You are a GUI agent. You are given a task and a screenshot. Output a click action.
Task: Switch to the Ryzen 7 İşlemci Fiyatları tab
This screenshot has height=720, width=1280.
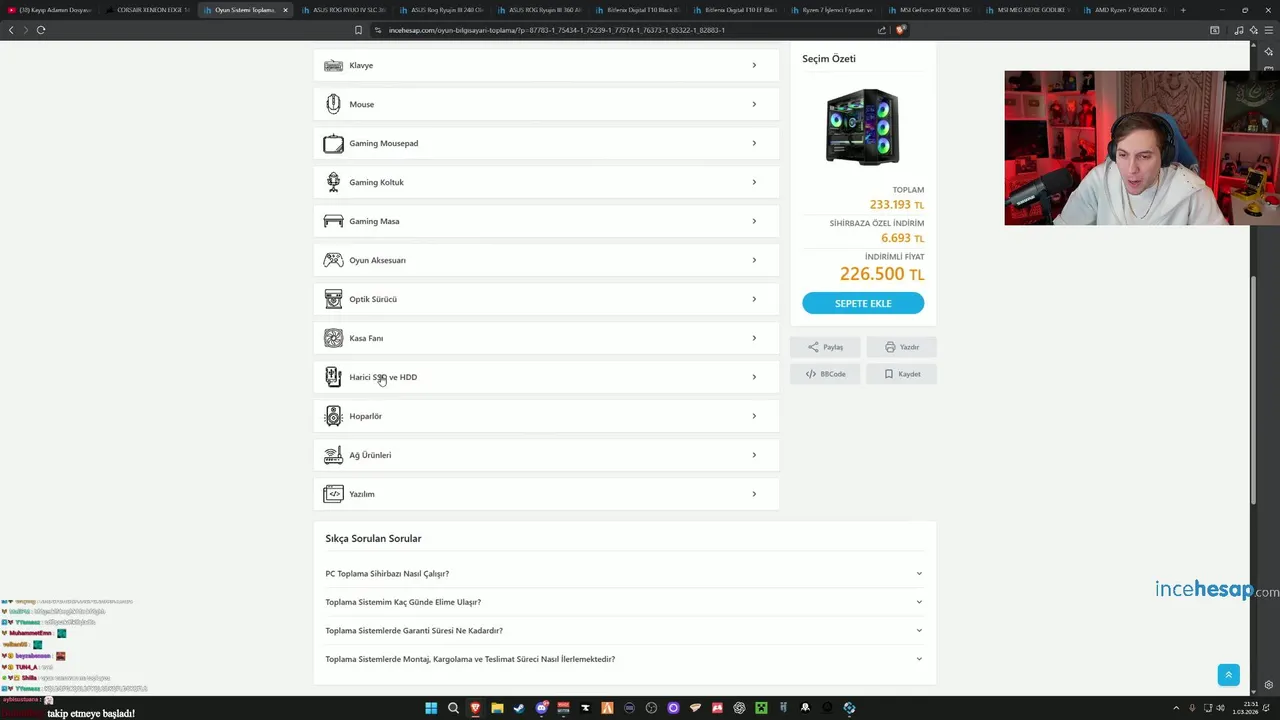(x=833, y=10)
